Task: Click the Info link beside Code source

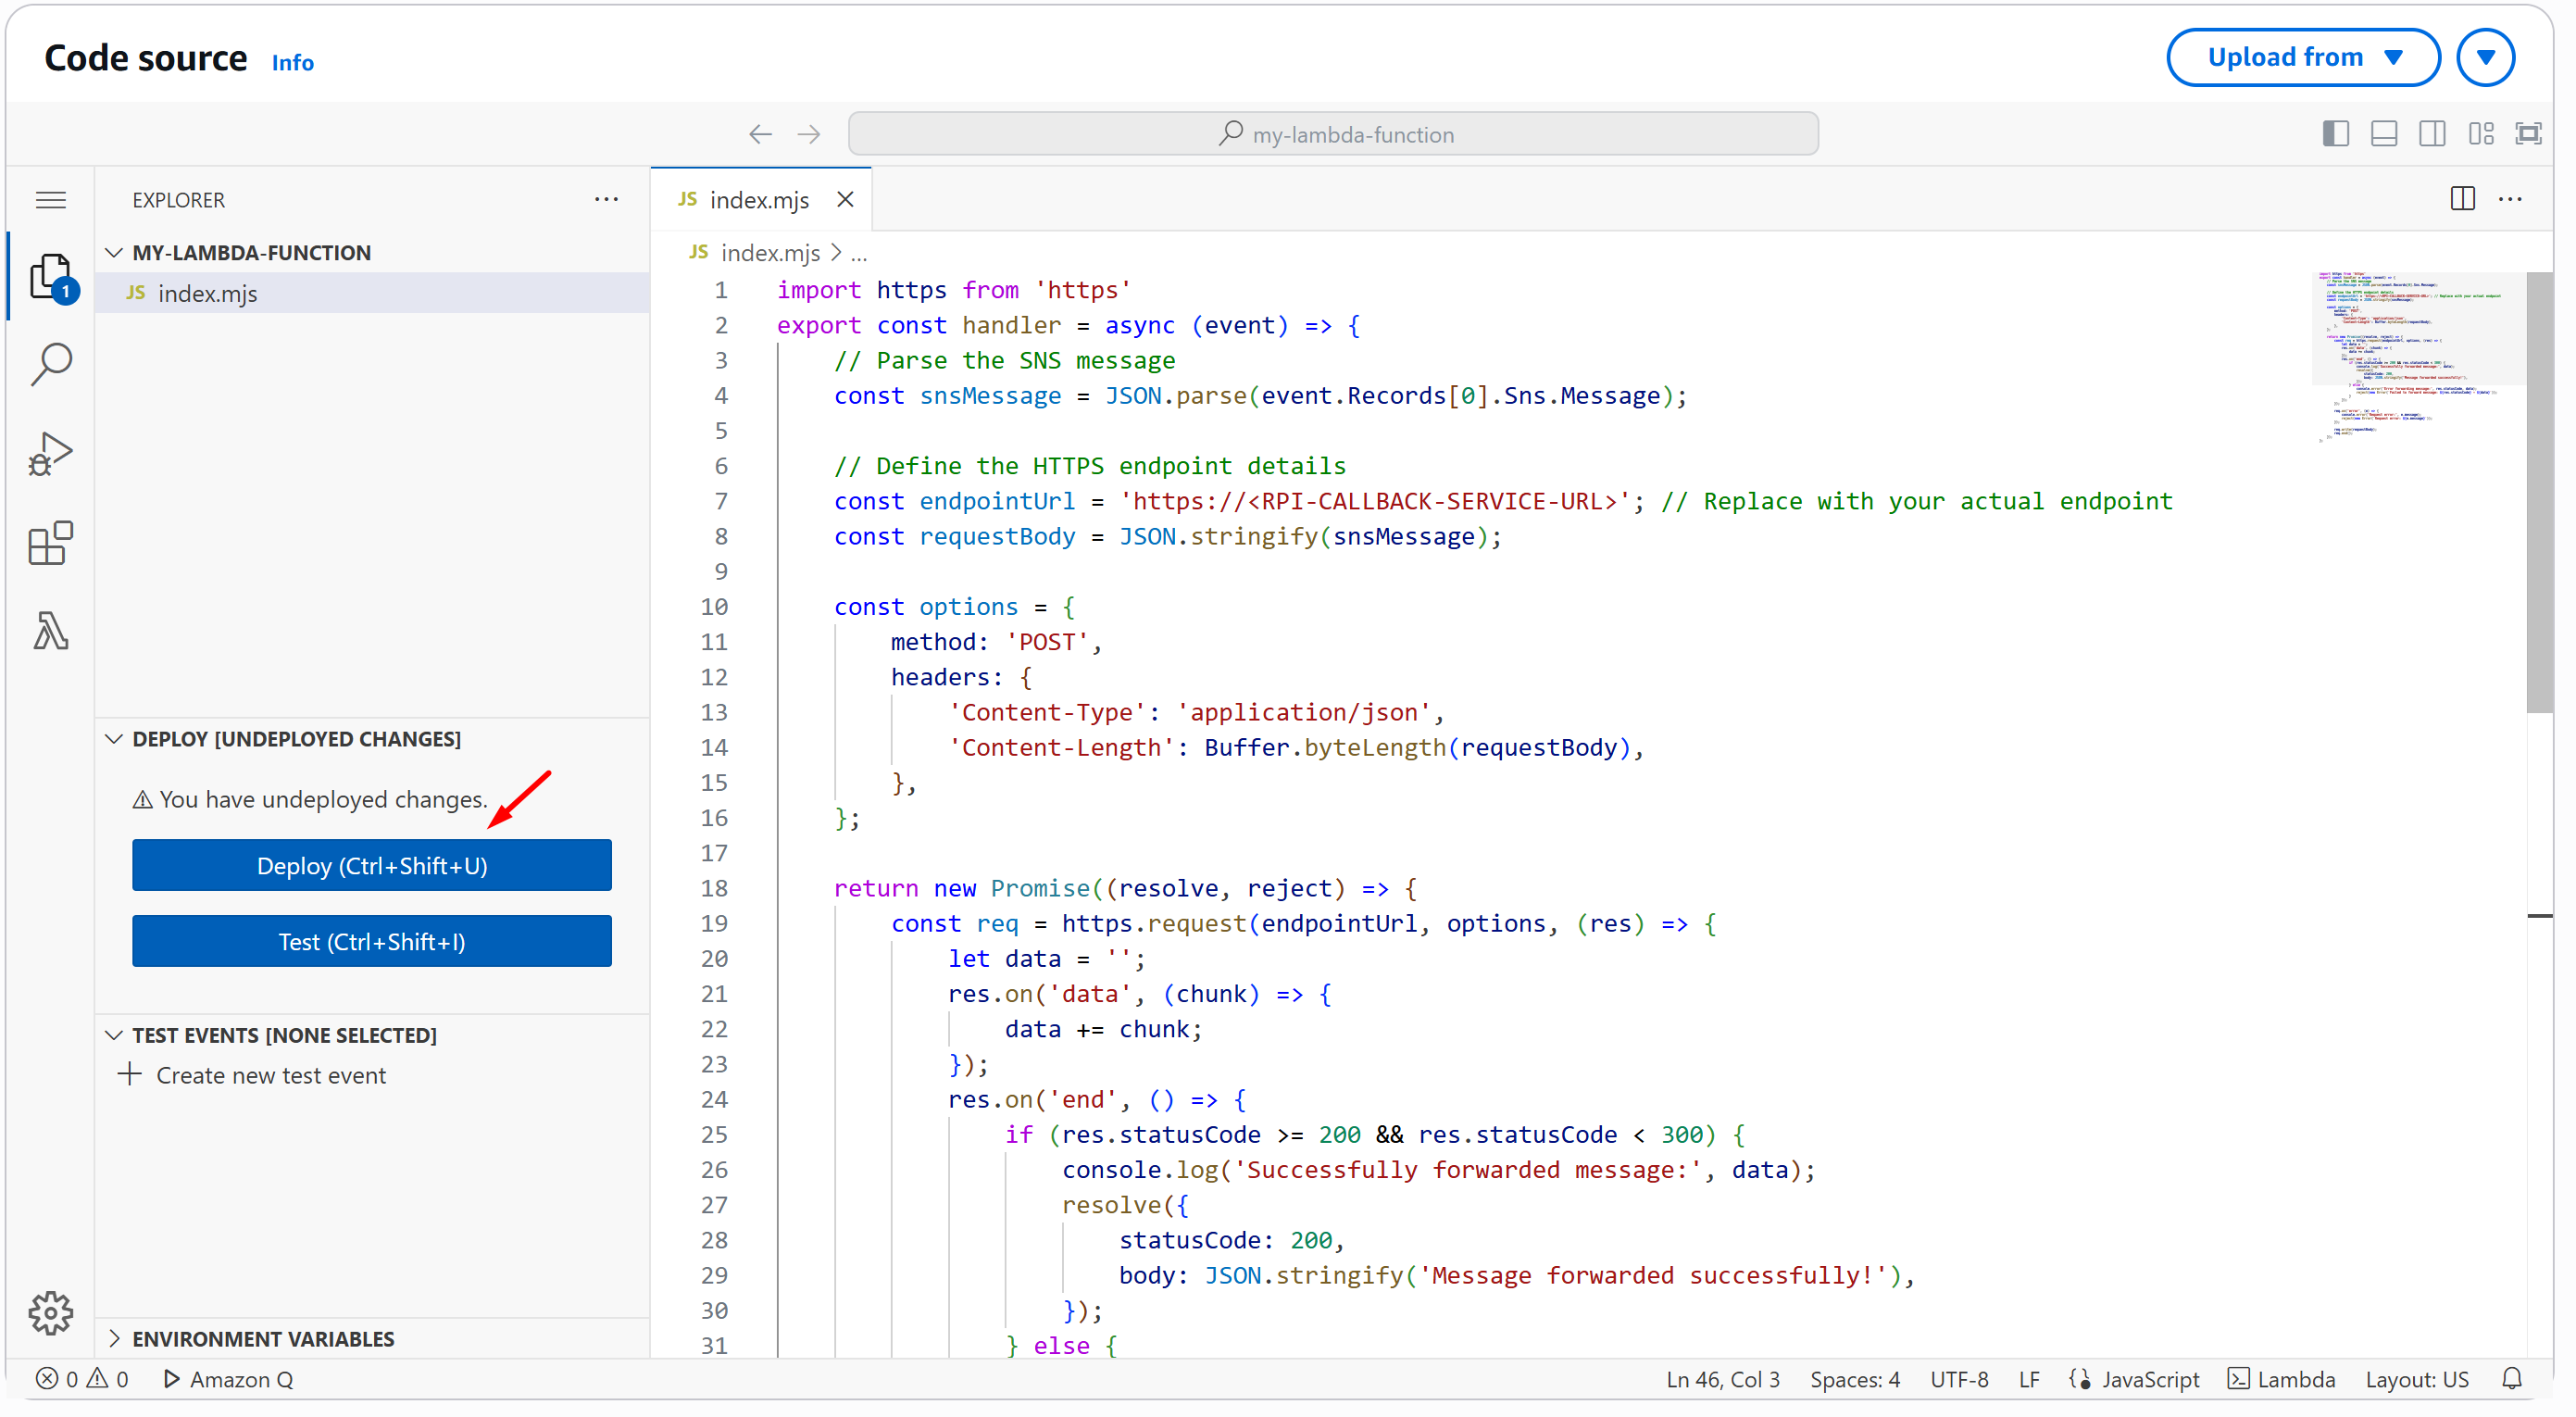Action: 292,62
